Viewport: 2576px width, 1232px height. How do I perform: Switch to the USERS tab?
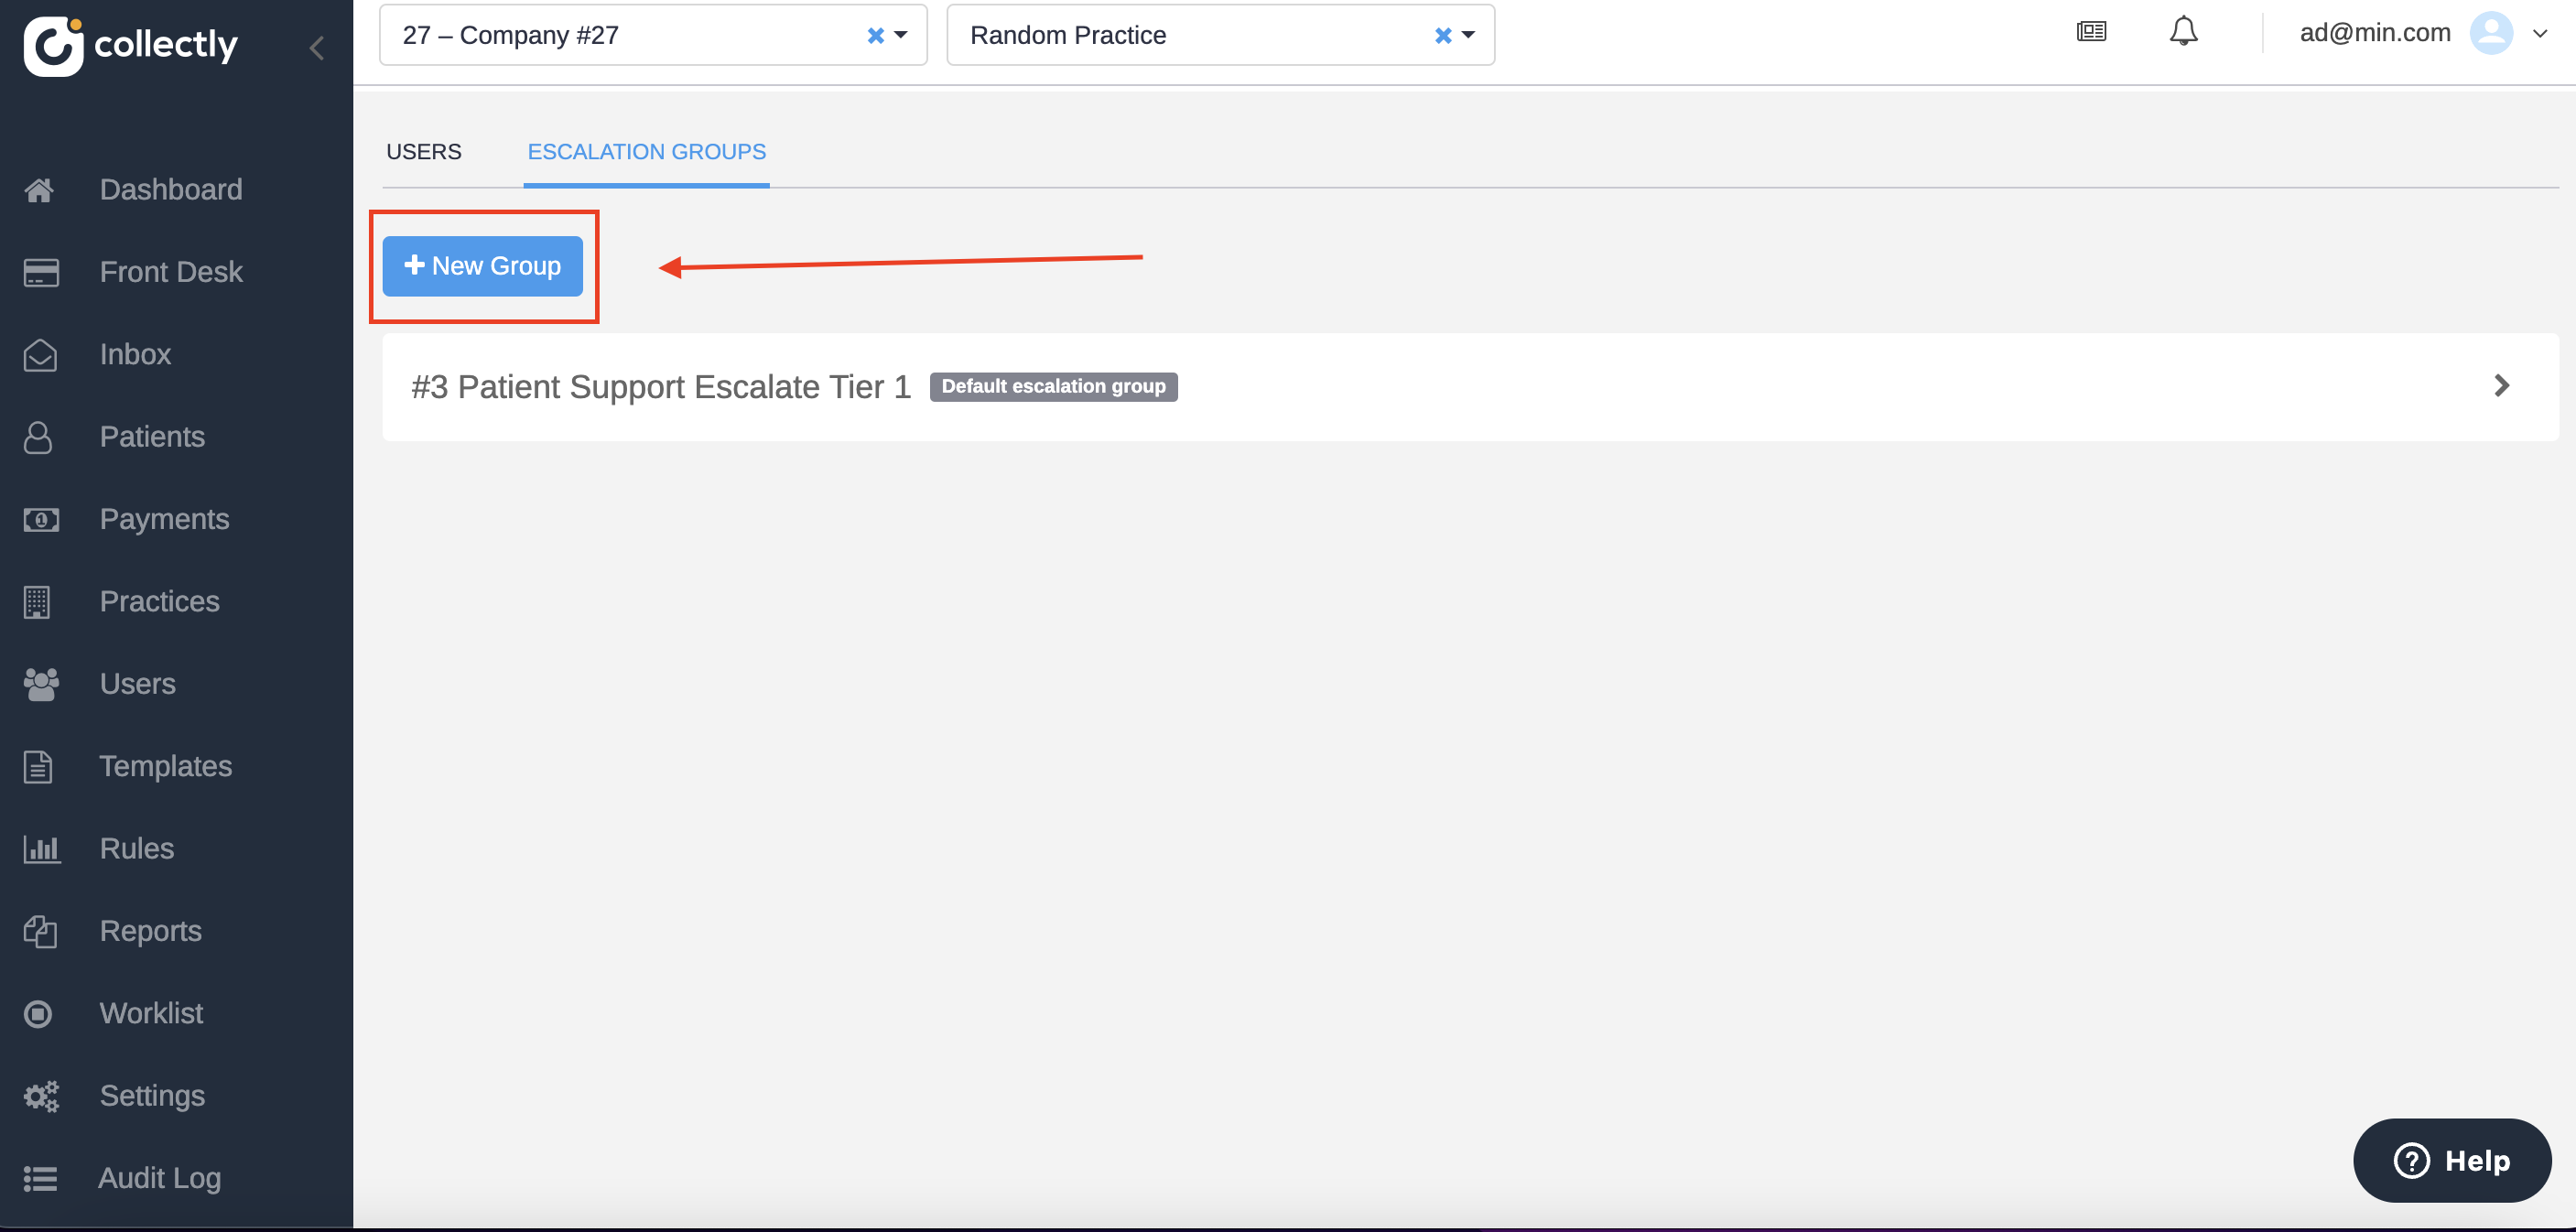coord(424,152)
